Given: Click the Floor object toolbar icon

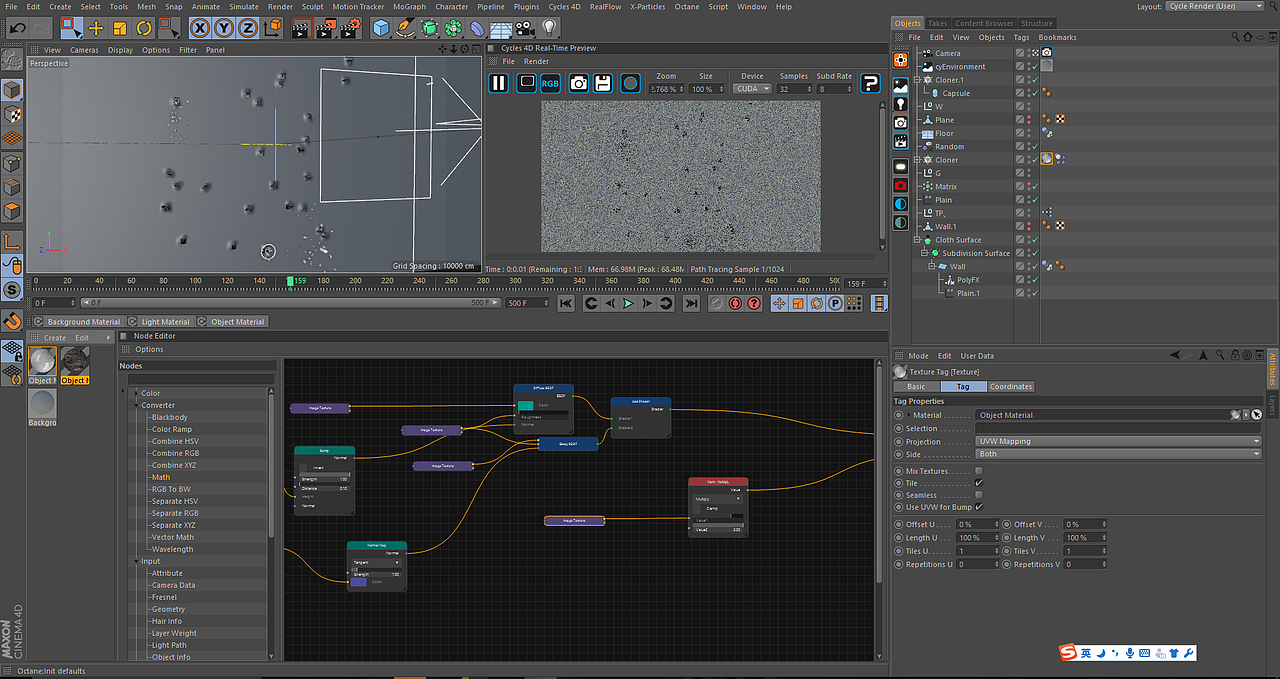Looking at the screenshot, I should [501, 28].
